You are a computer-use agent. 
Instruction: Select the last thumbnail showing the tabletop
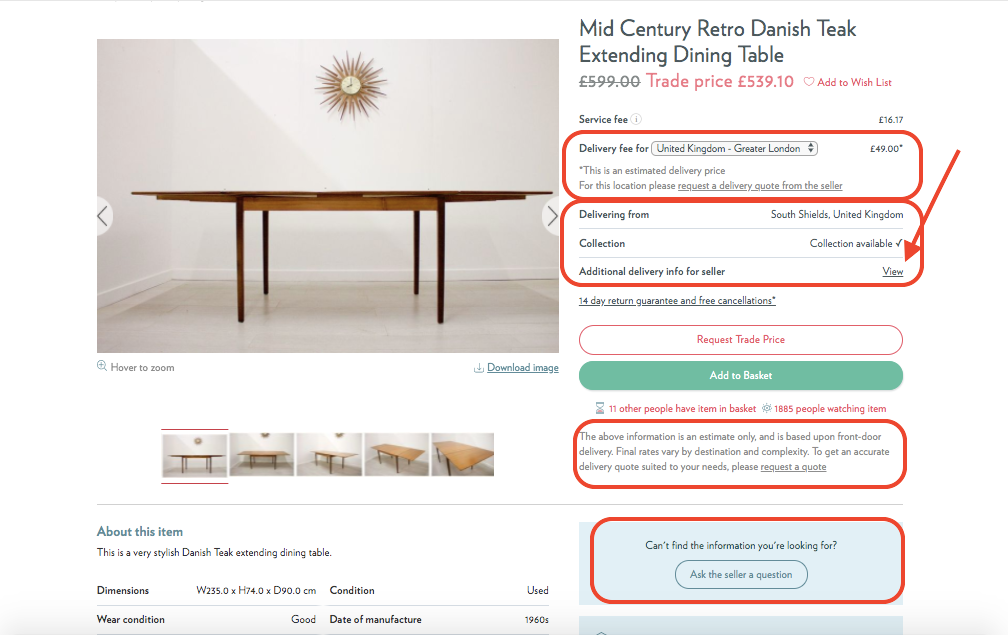462,454
